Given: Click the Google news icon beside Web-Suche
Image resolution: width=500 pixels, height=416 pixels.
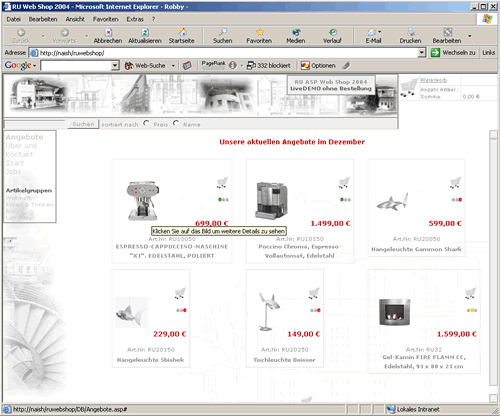Looking at the screenshot, I should [187, 65].
